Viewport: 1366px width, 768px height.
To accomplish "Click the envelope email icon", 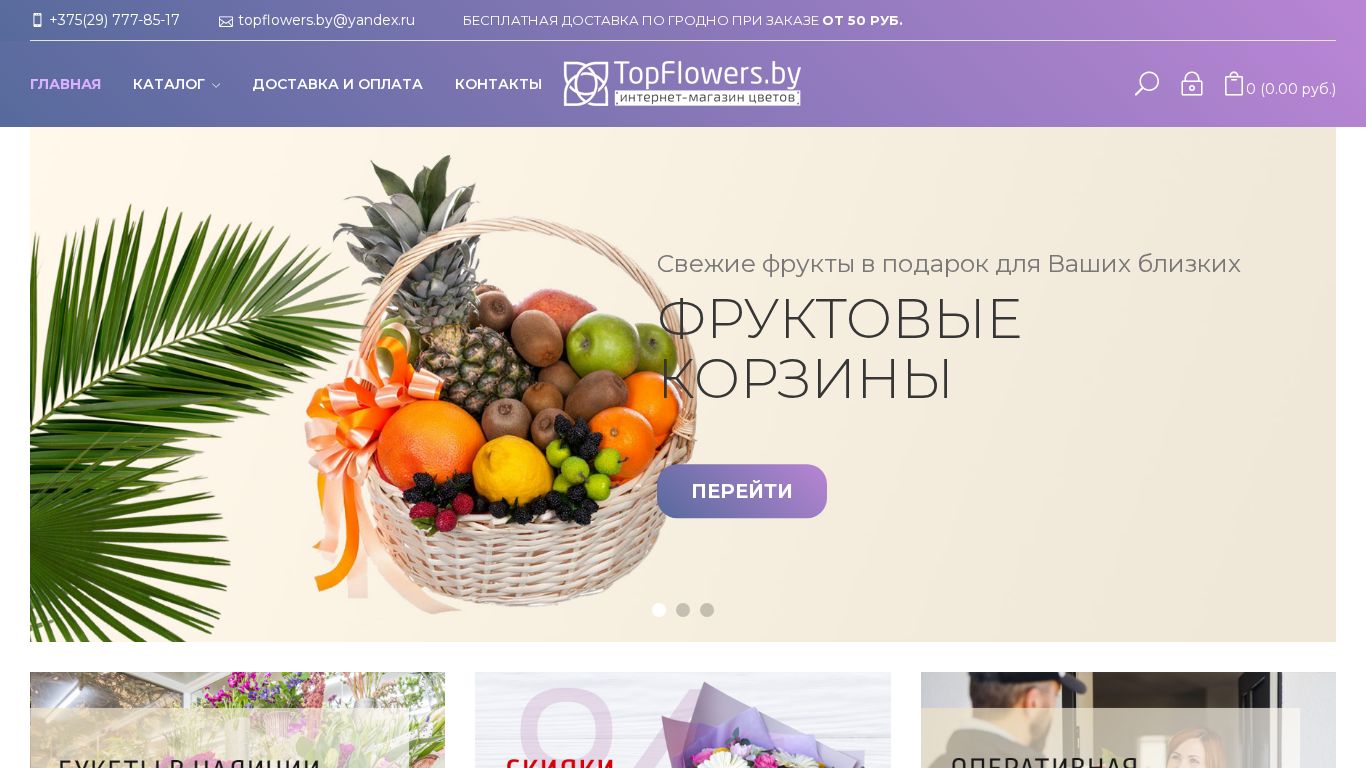I will tap(226, 21).
